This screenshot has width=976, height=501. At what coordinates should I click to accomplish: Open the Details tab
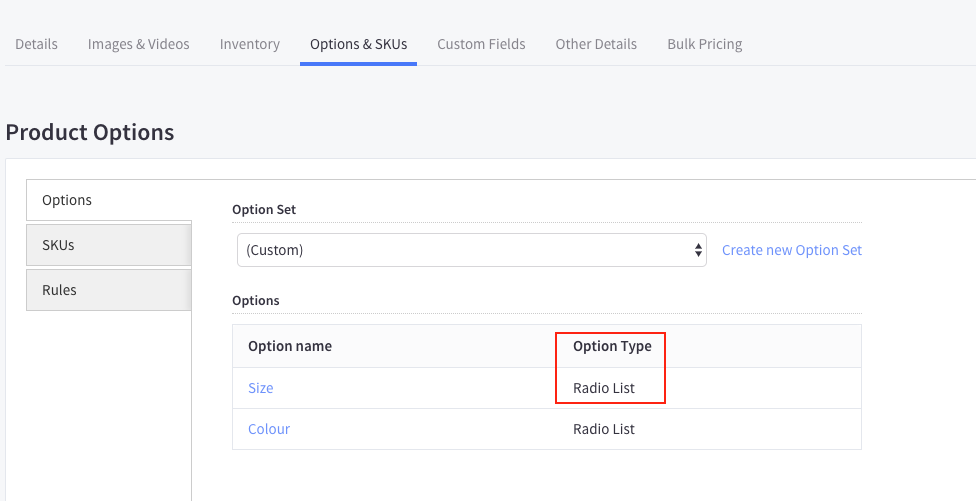(x=36, y=44)
